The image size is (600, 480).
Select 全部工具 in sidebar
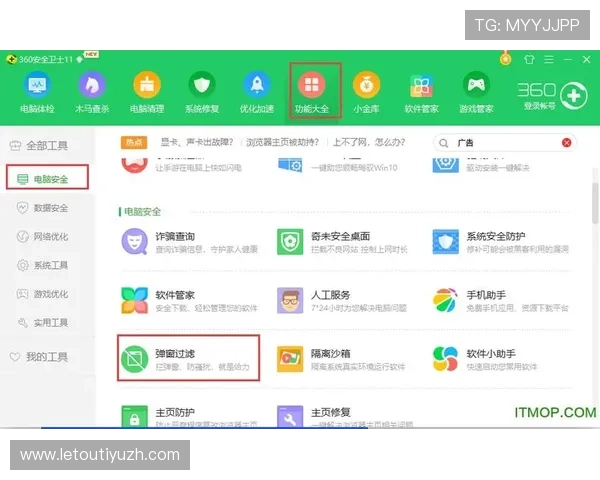click(x=39, y=145)
